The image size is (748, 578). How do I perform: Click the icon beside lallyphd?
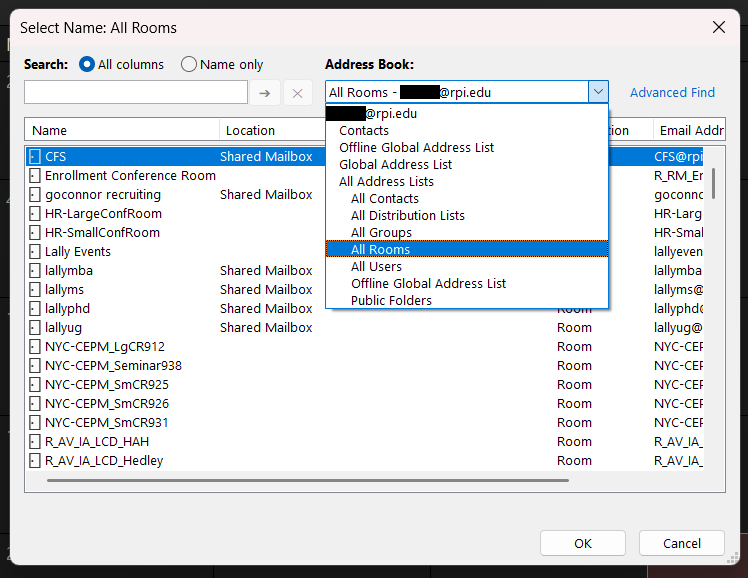34,309
